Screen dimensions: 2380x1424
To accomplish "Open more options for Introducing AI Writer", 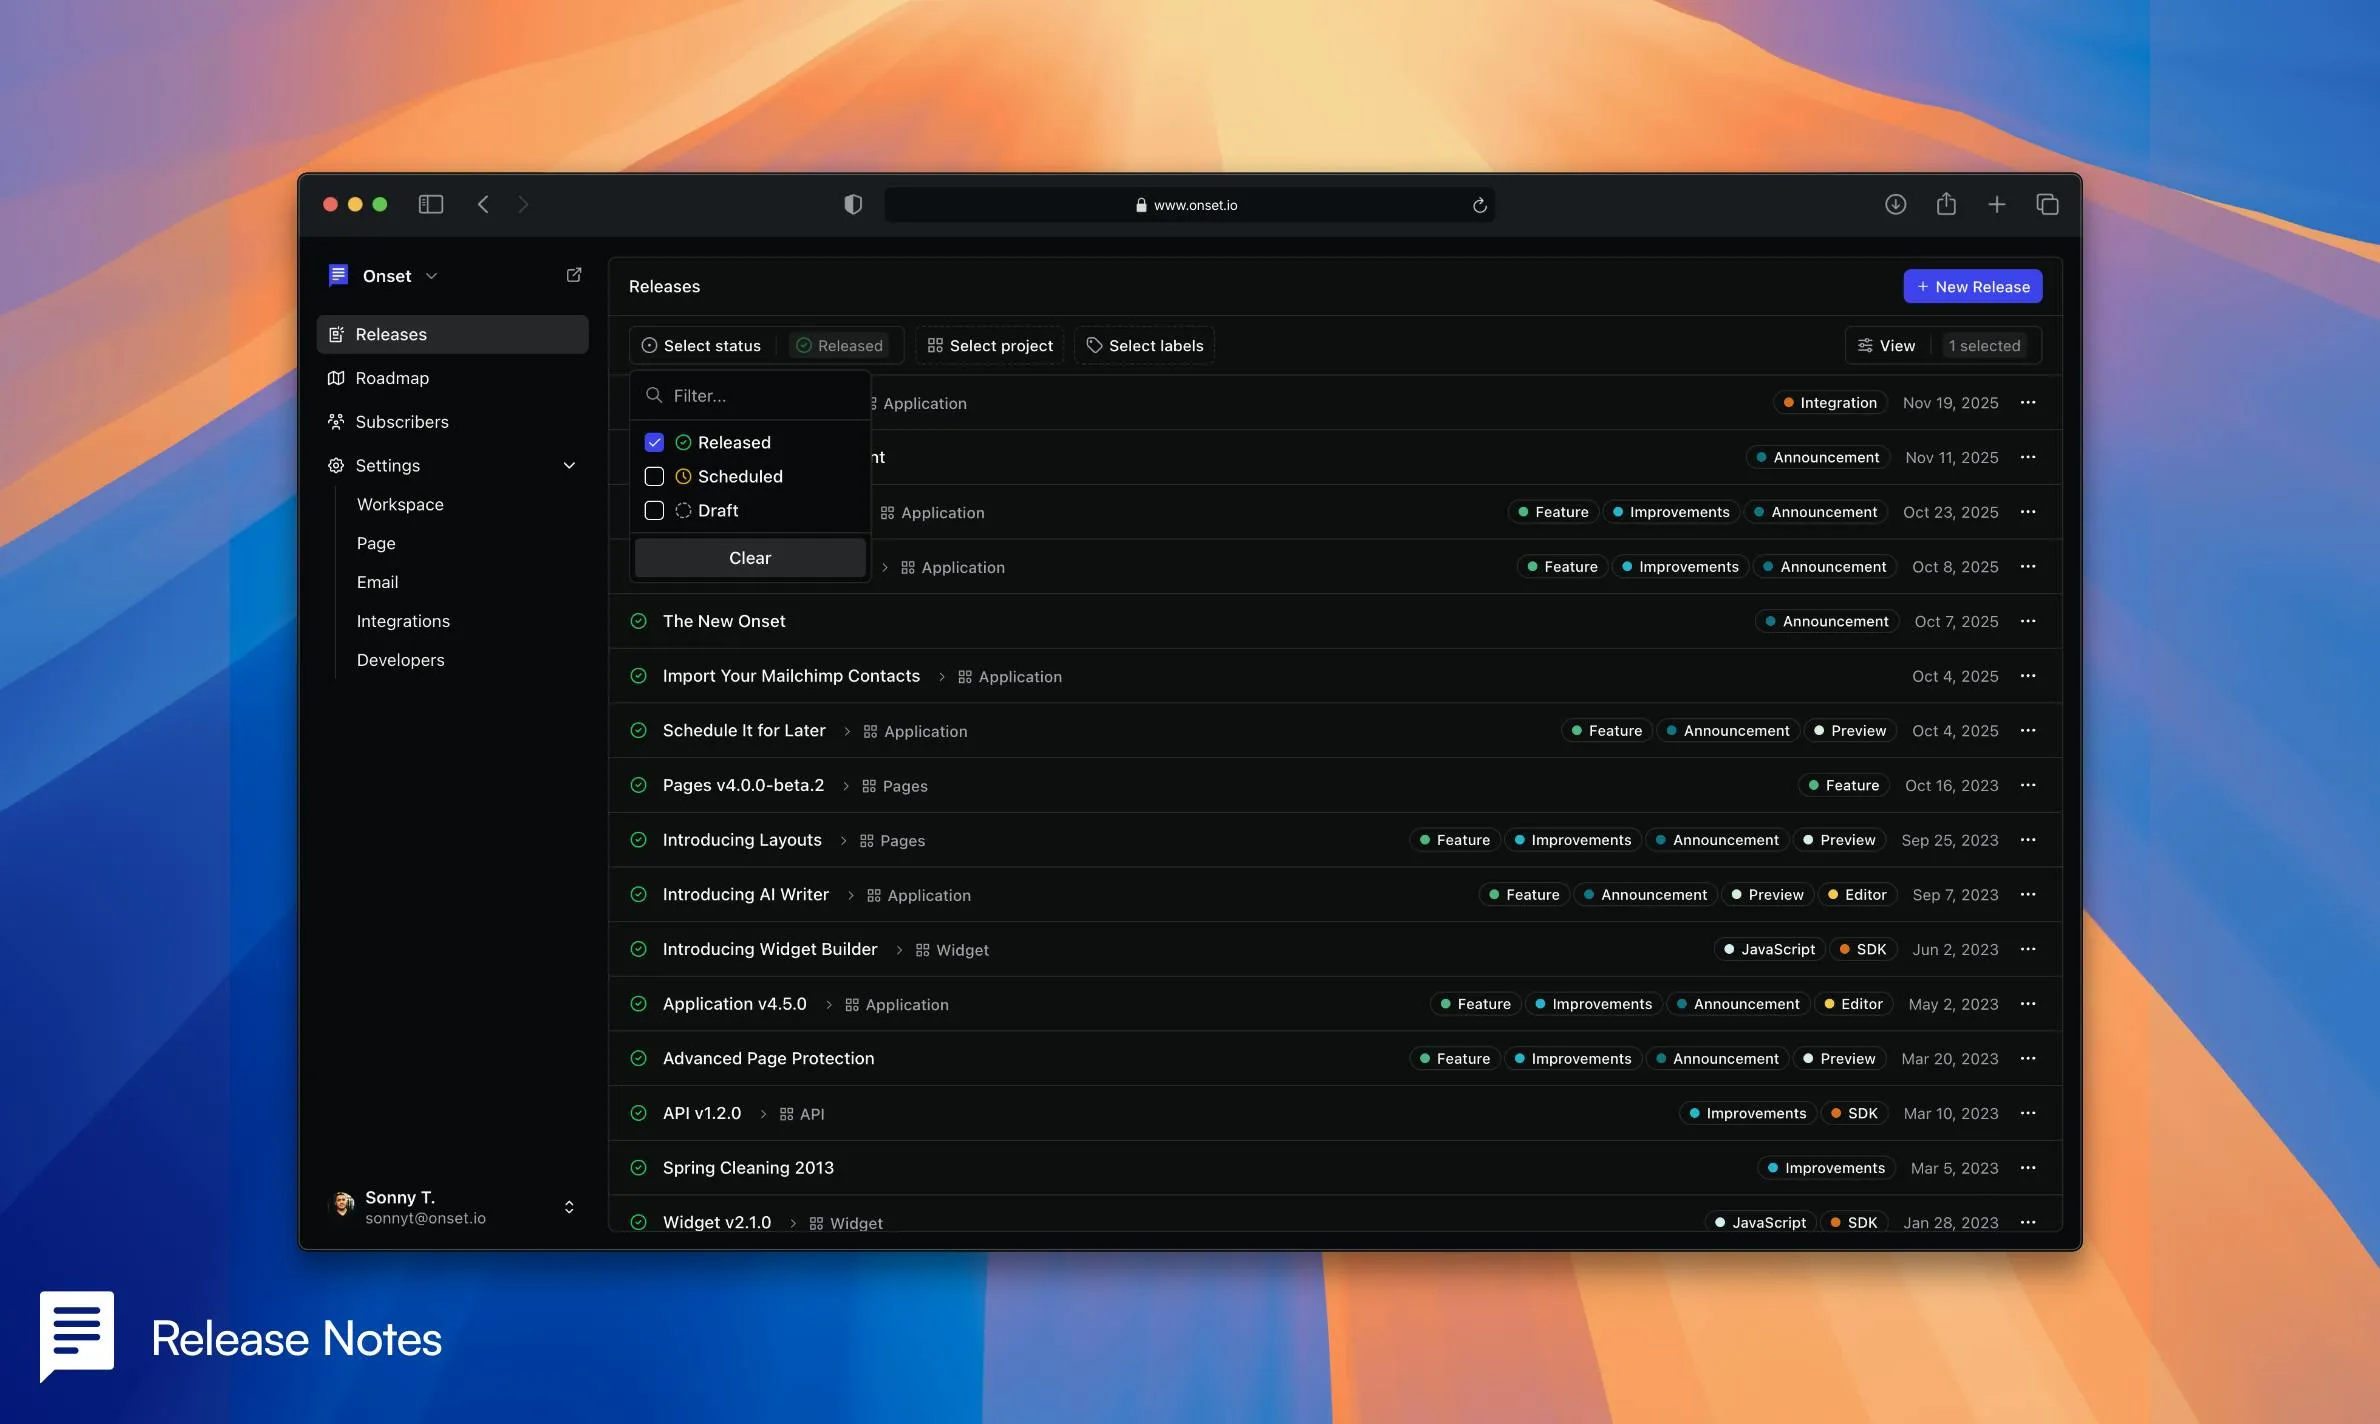I will [x=2028, y=894].
